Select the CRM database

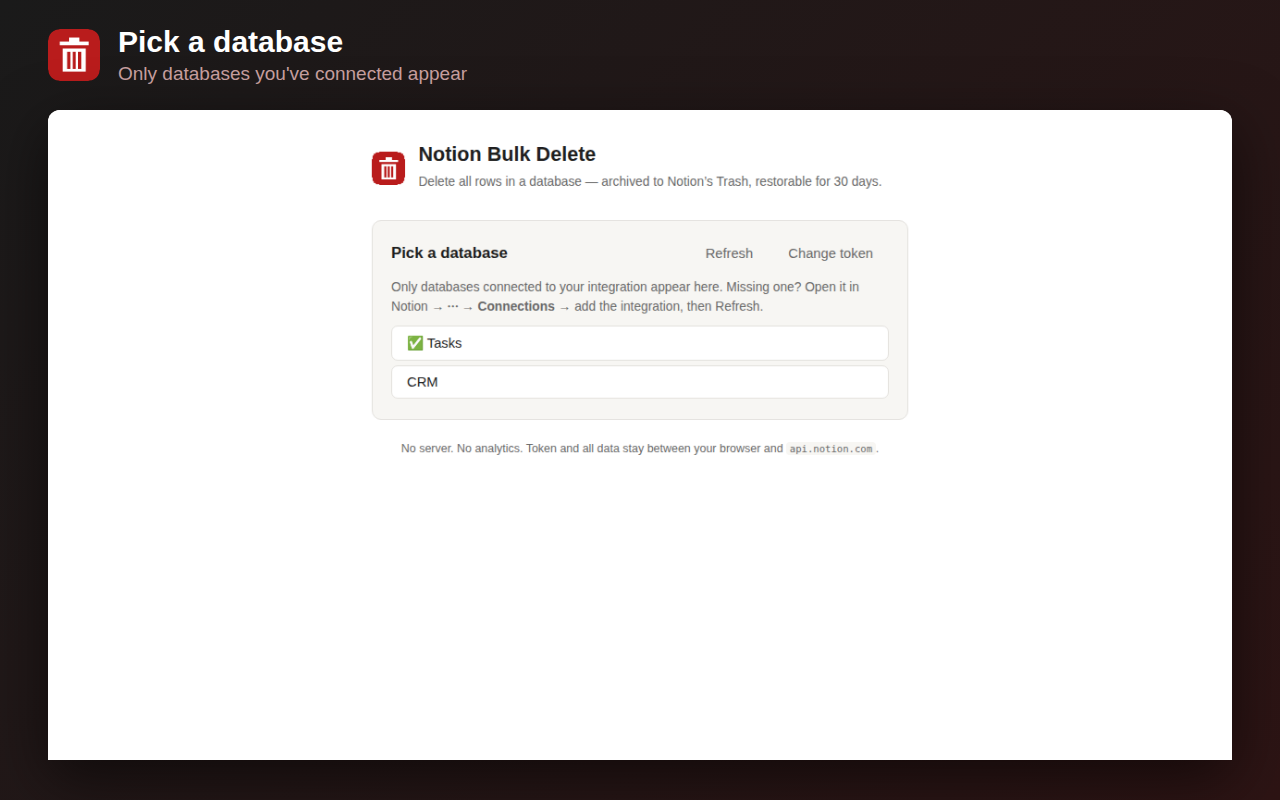point(640,382)
